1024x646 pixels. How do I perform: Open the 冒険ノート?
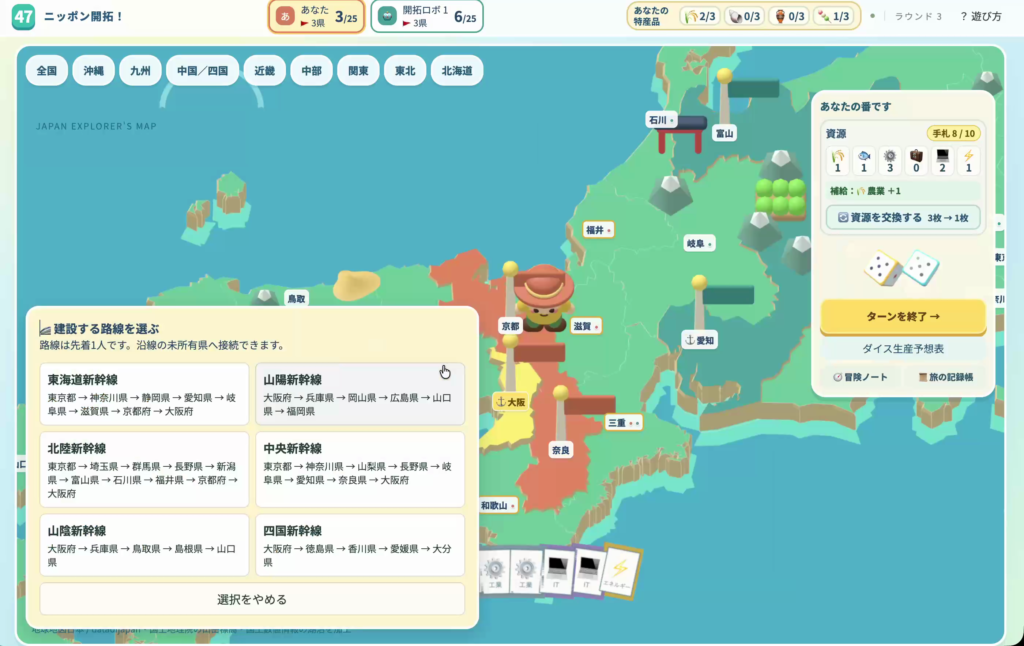pos(860,377)
